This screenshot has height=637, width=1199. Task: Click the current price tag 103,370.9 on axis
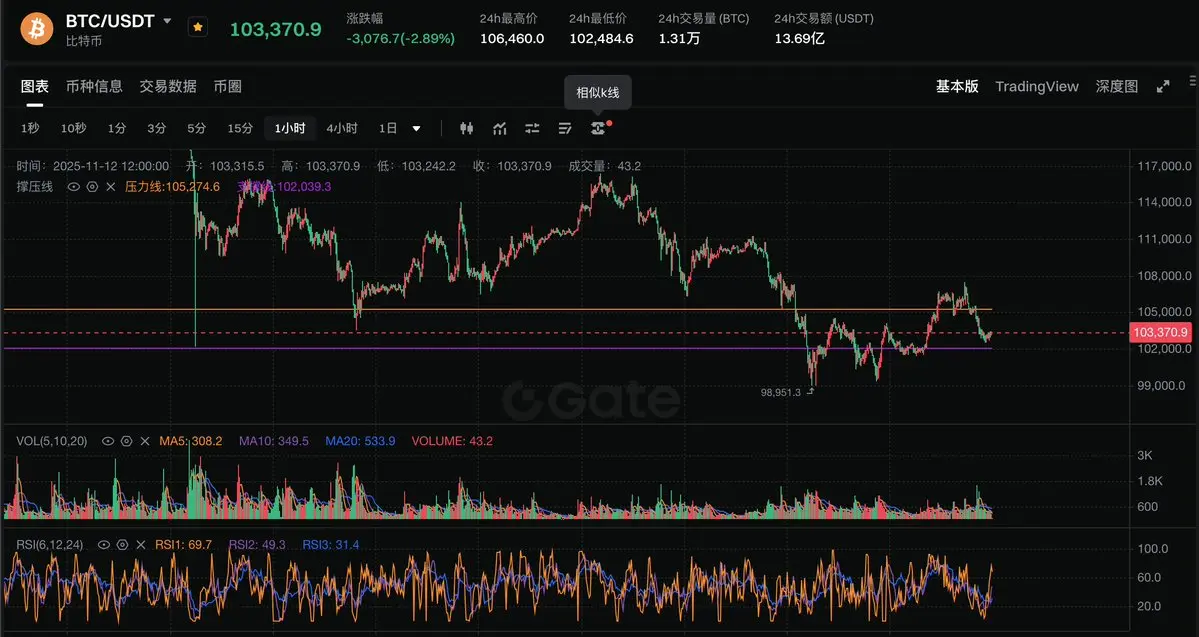(1160, 332)
